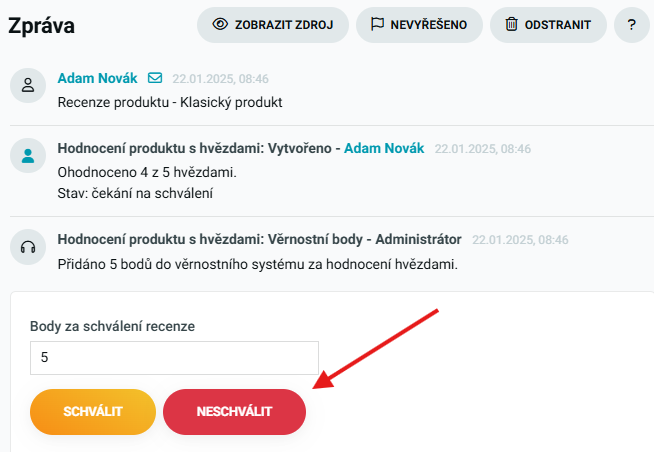Select the Recenze produktu - Klasický produkt text
Image resolution: width=654 pixels, height=452 pixels.
pyautogui.click(x=170, y=103)
